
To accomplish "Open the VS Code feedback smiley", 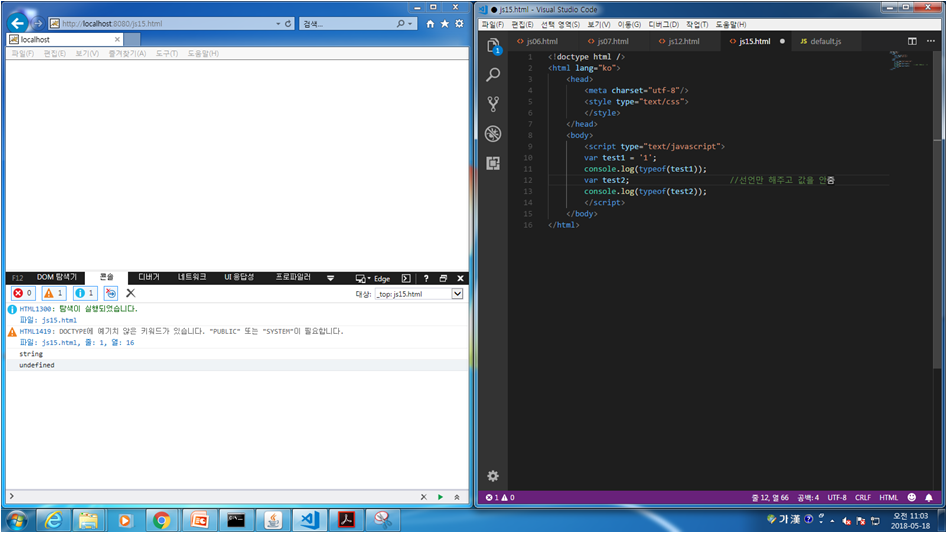I will (911, 497).
